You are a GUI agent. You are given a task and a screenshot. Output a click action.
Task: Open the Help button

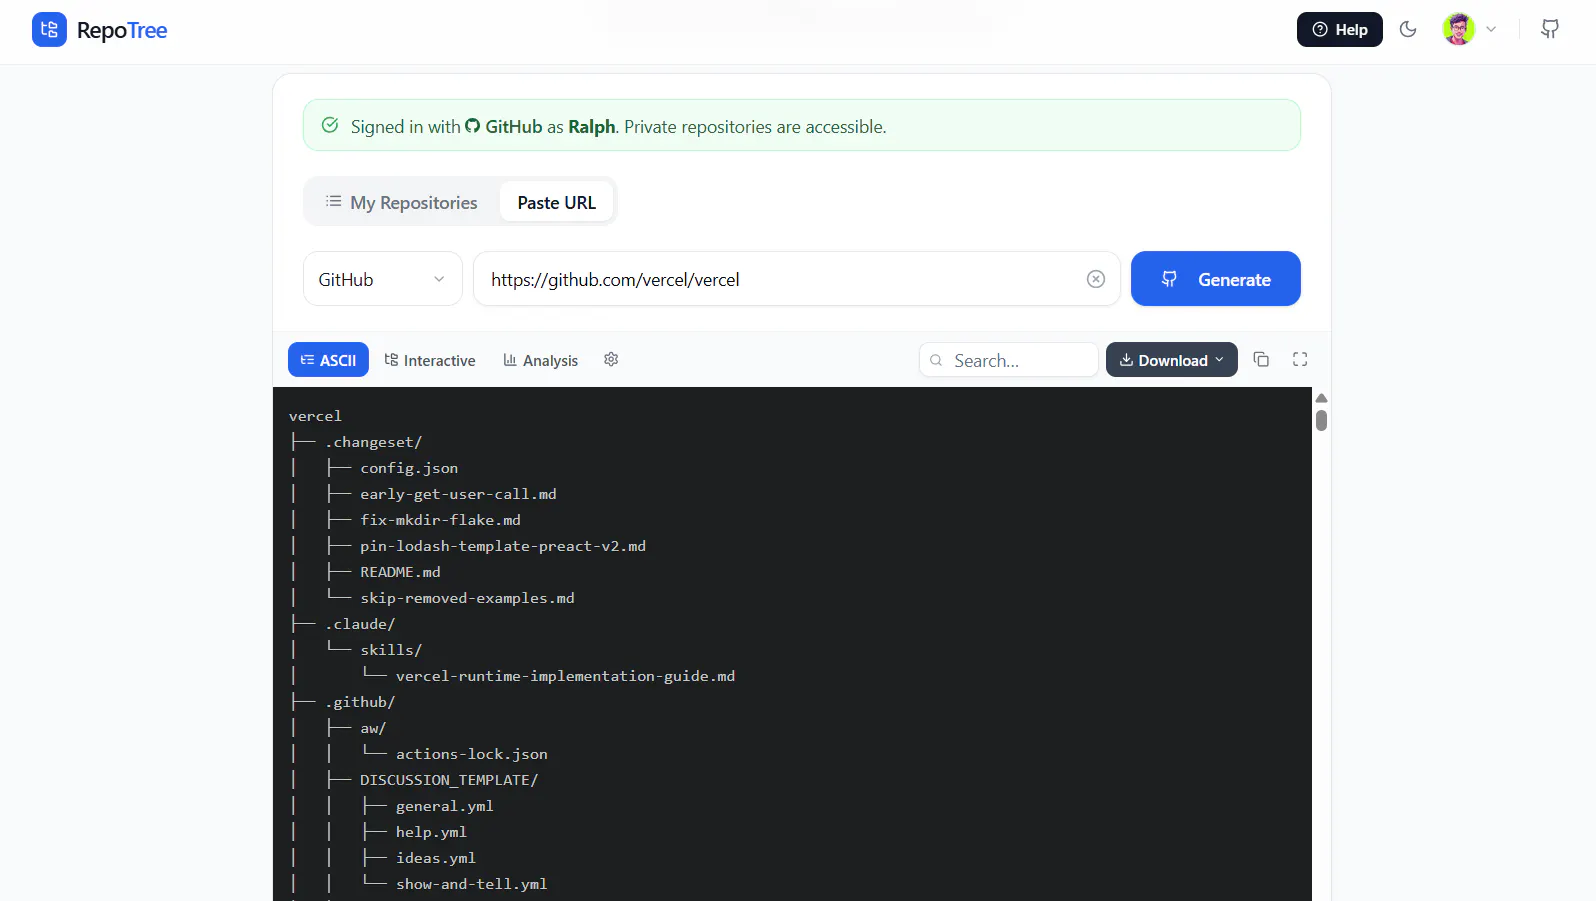tap(1340, 29)
